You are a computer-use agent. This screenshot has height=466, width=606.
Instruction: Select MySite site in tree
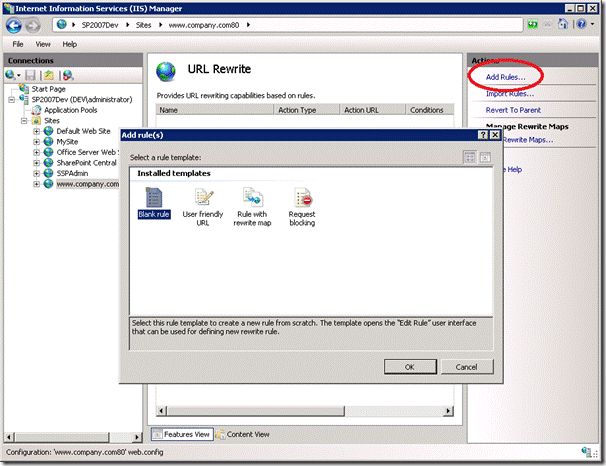tap(67, 142)
